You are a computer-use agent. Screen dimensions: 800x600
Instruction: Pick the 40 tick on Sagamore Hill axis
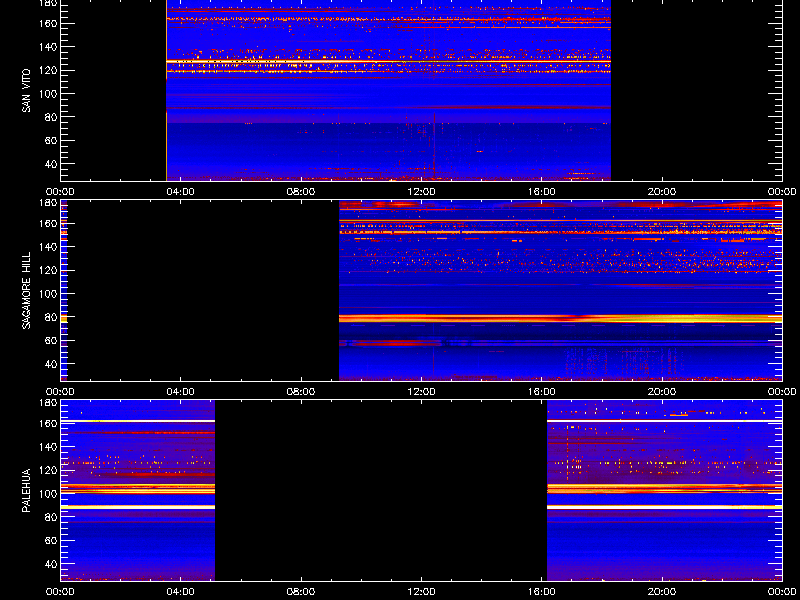click(51, 364)
